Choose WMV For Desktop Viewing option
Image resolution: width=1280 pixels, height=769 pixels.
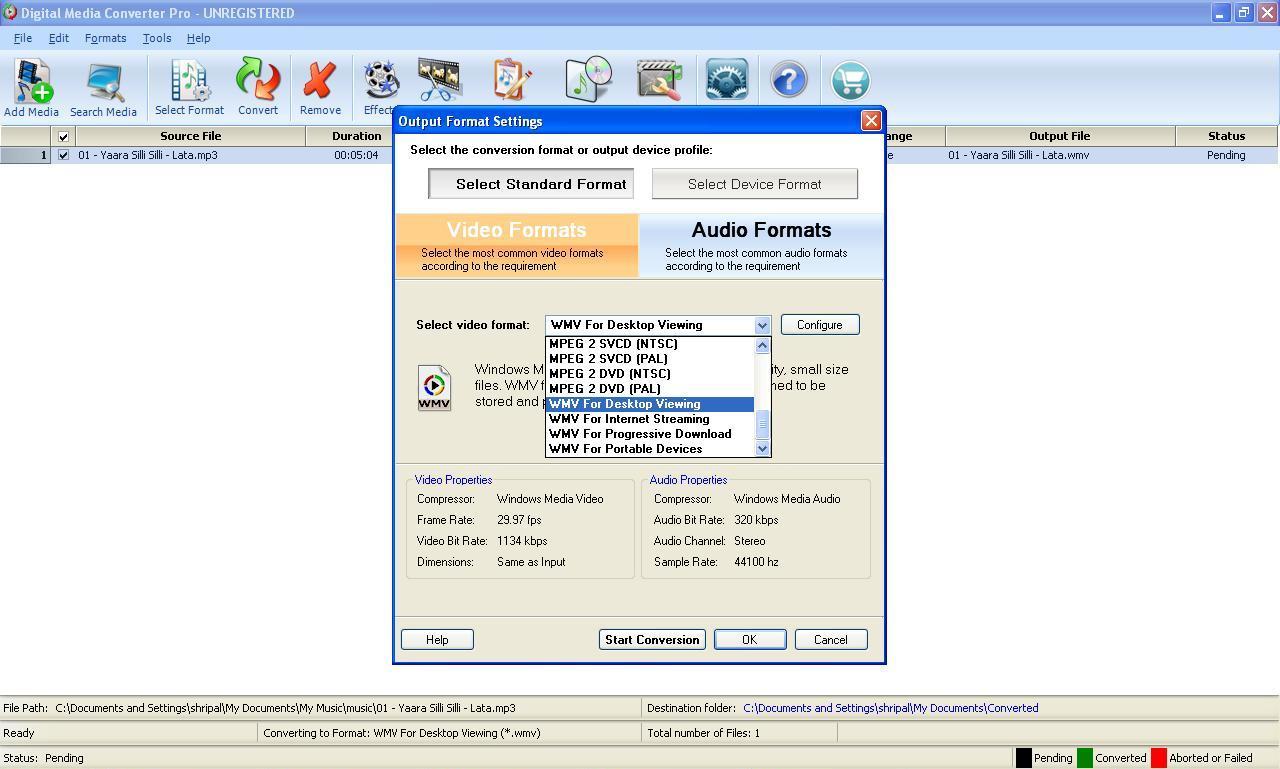[650, 404]
